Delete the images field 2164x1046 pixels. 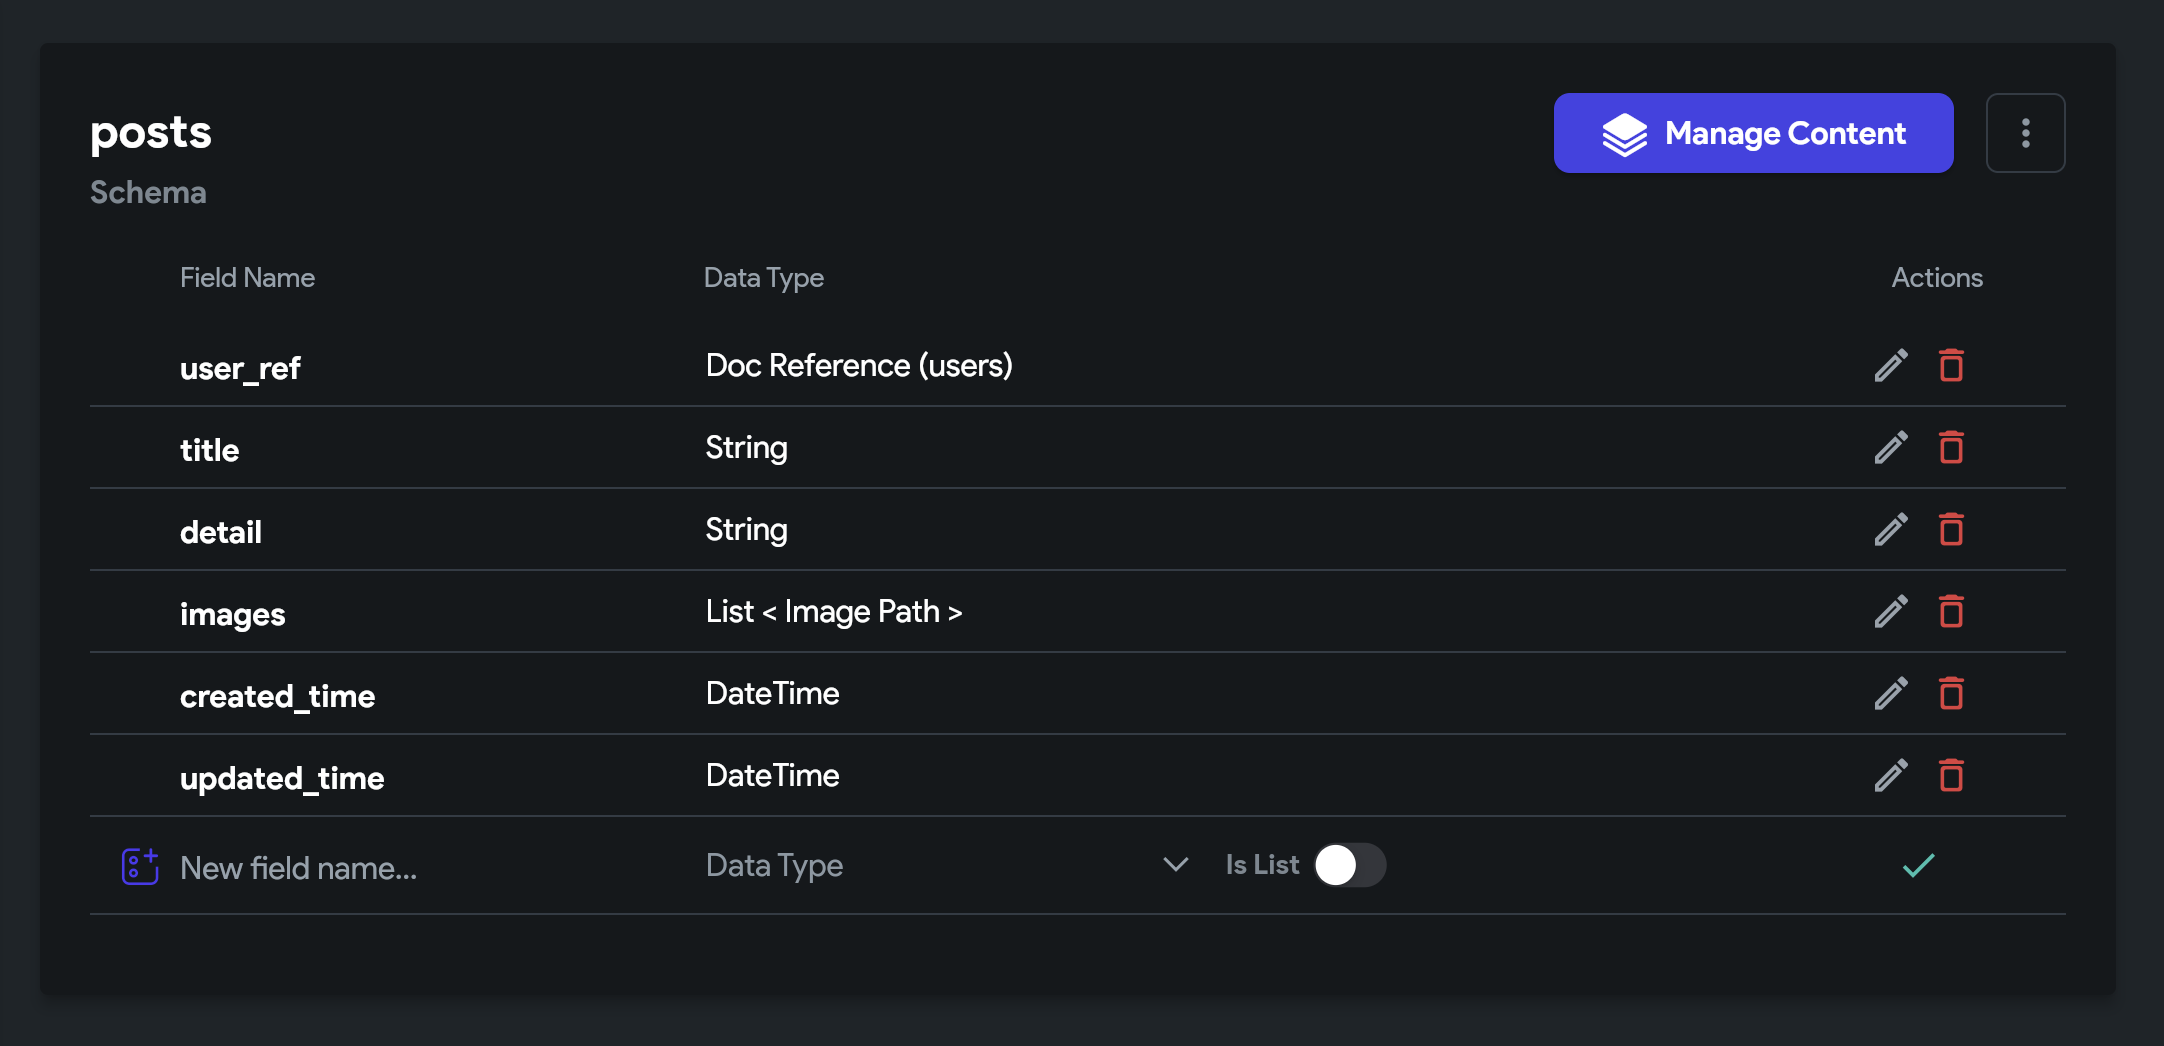click(x=1951, y=612)
